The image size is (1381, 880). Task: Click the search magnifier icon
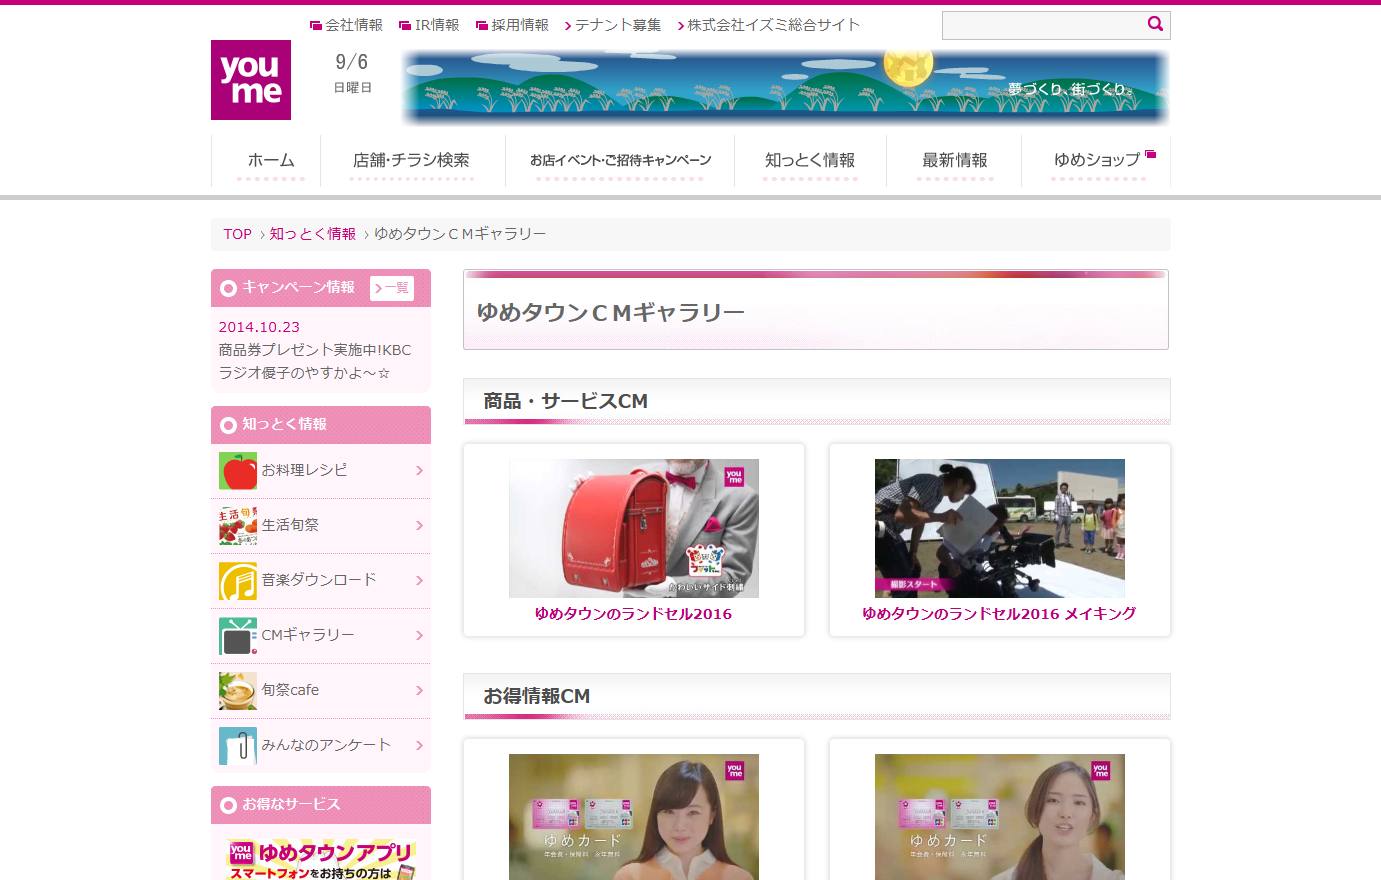(x=1155, y=24)
